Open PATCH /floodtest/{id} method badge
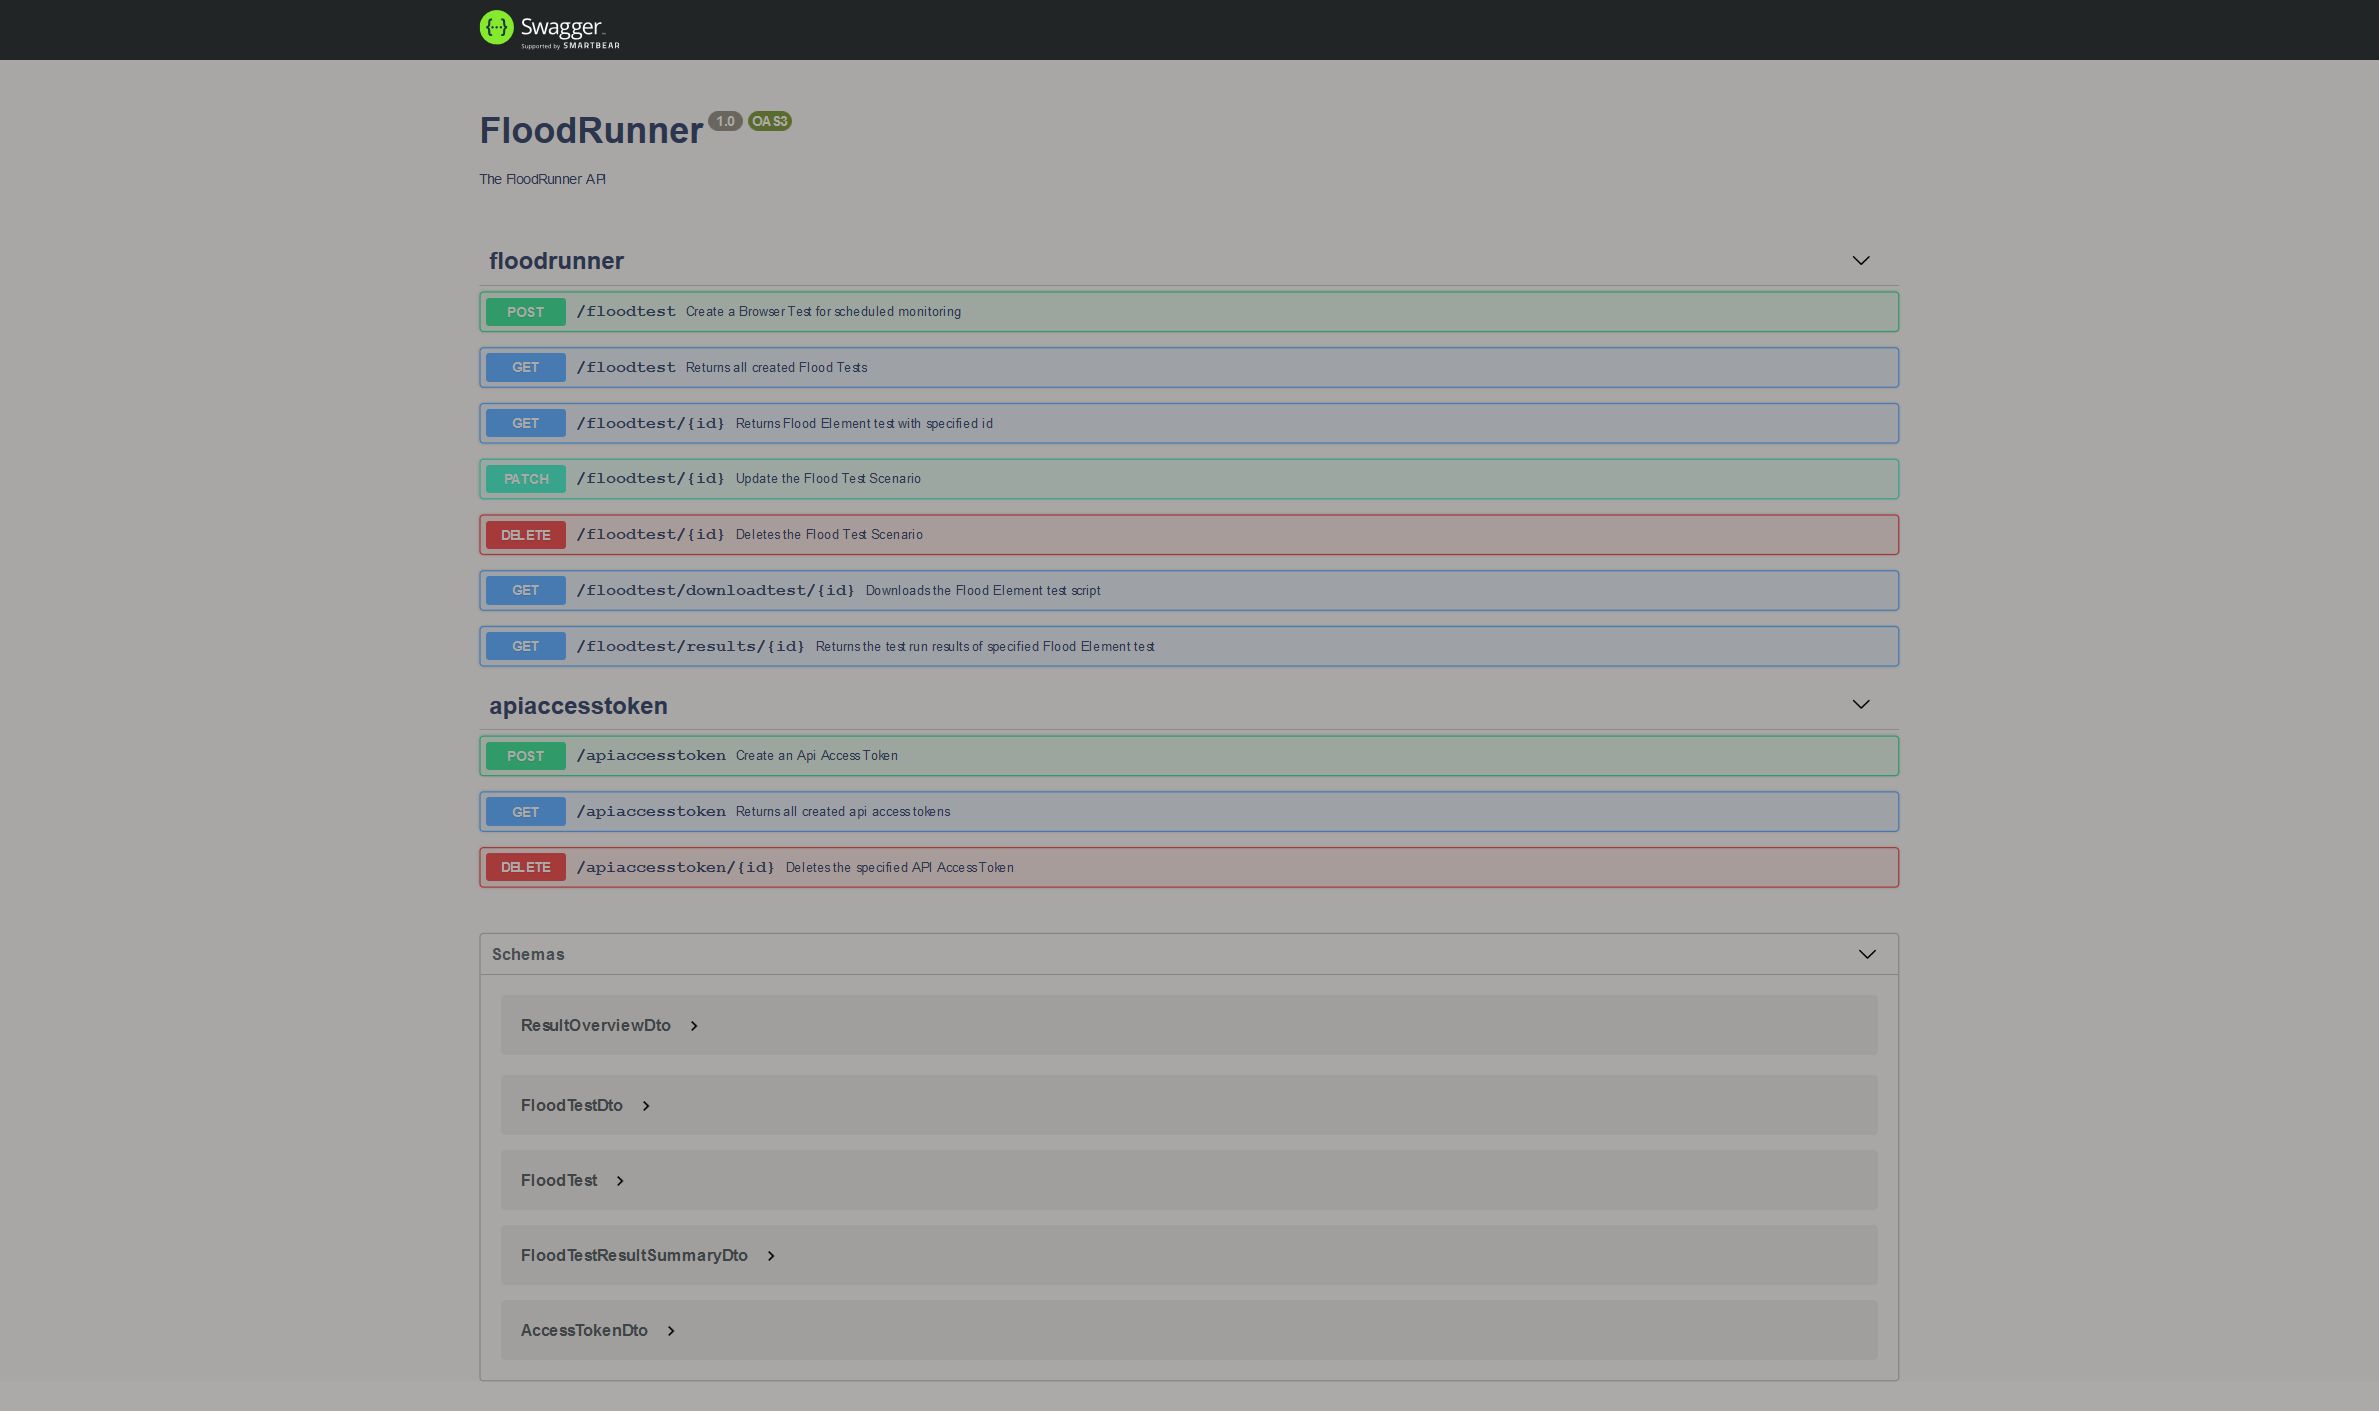The height and width of the screenshot is (1411, 2379). pos(526,479)
